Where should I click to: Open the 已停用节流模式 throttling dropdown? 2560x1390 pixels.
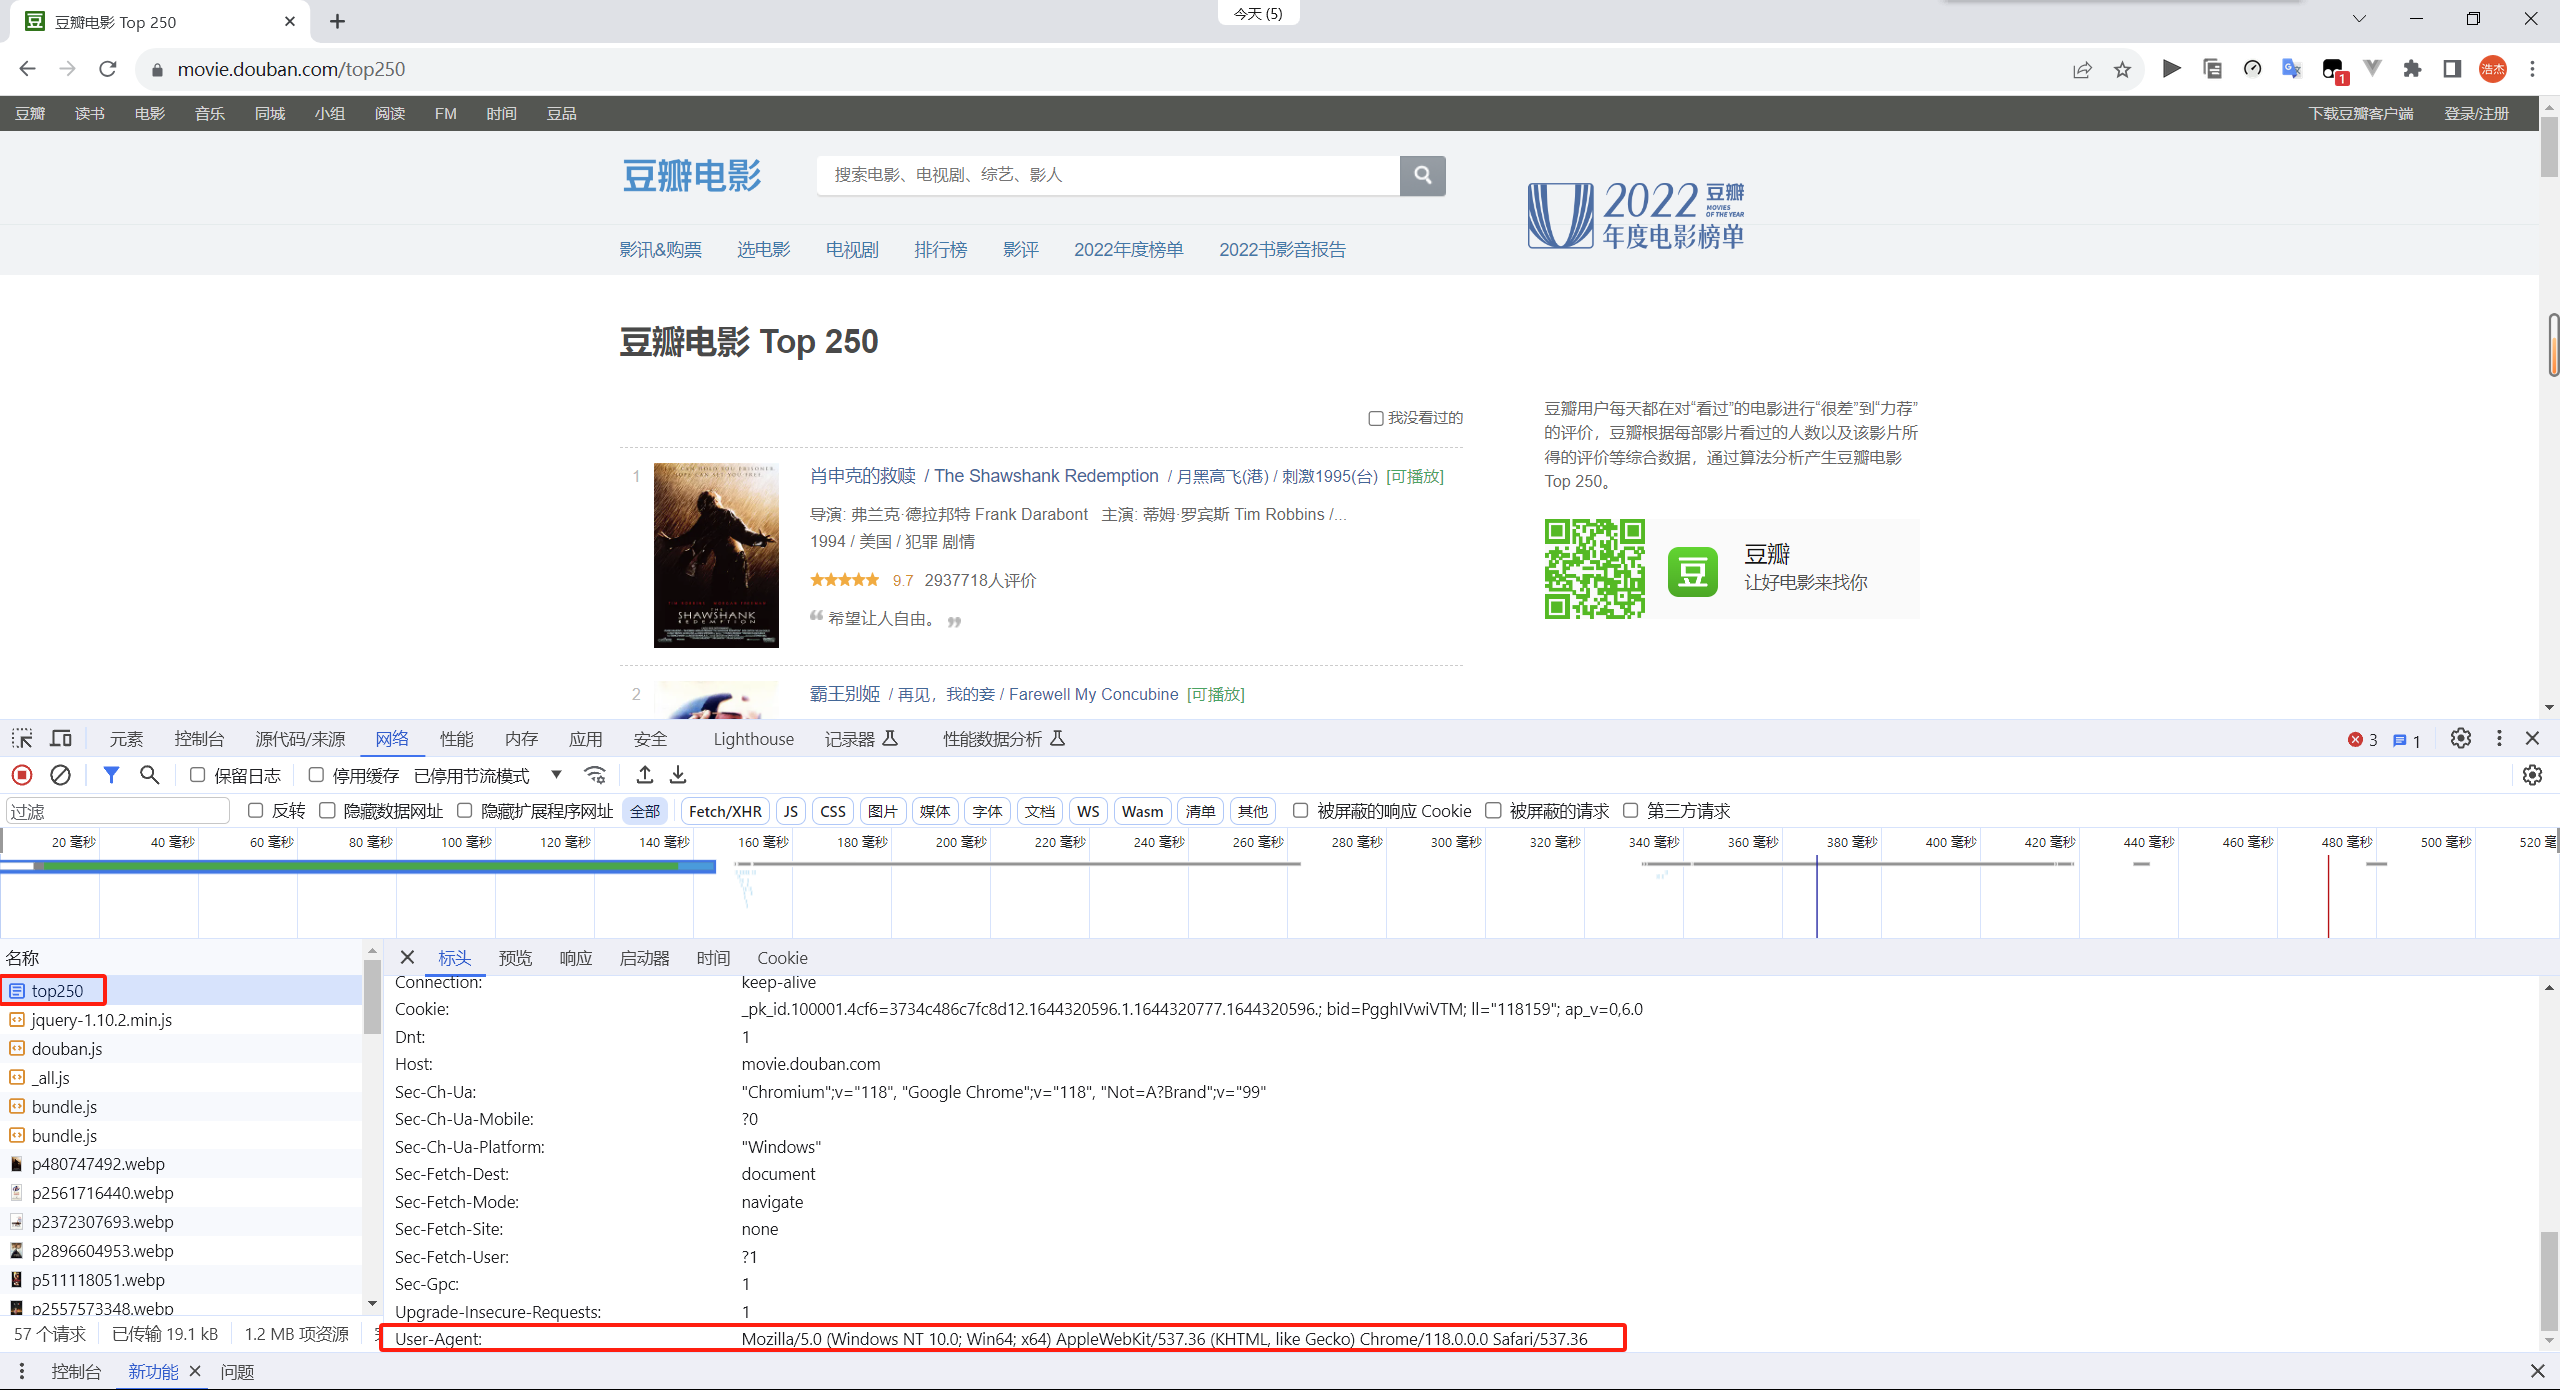[488, 776]
